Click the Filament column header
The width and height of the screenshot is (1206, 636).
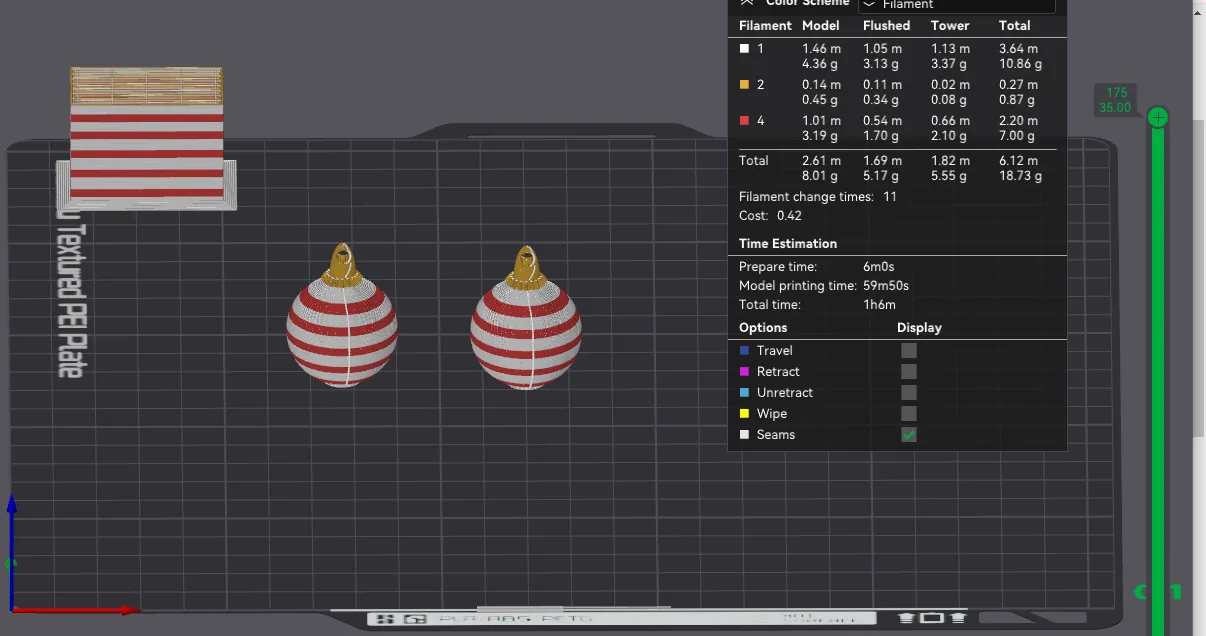tap(765, 26)
